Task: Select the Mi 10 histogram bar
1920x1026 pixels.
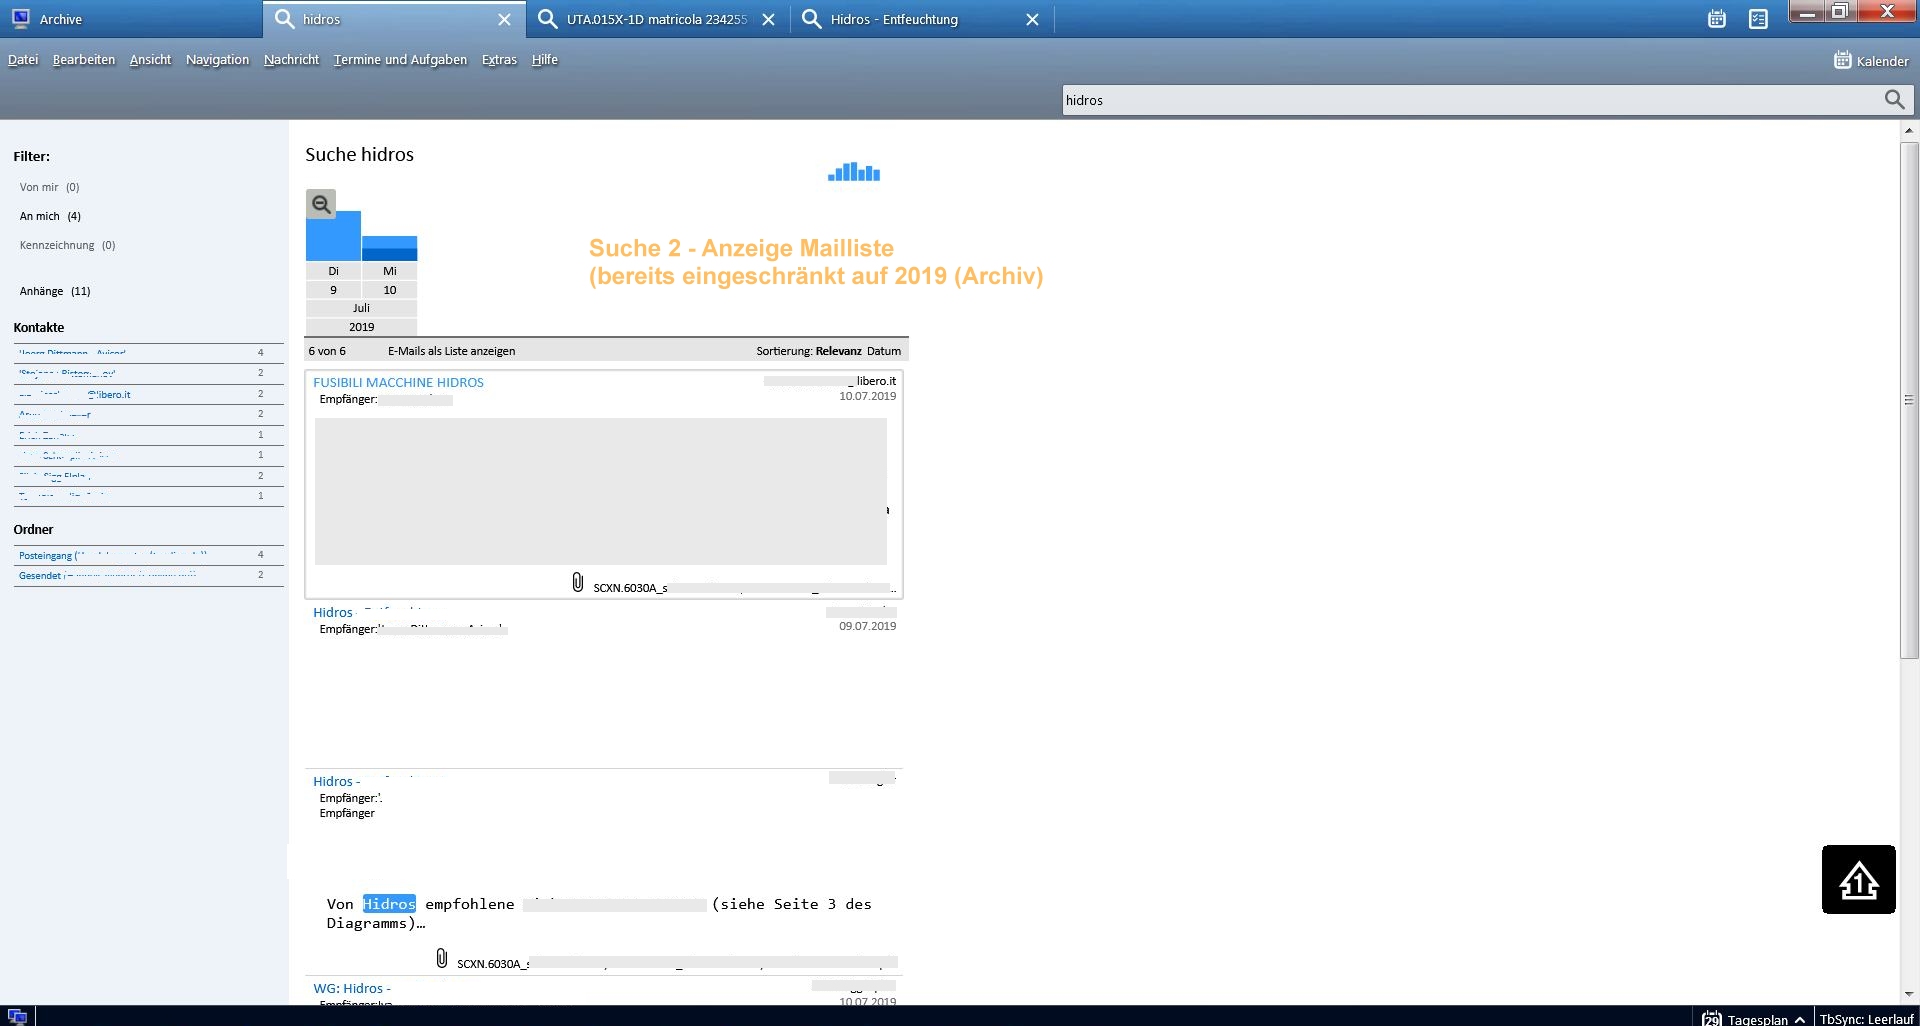Action: (390, 248)
